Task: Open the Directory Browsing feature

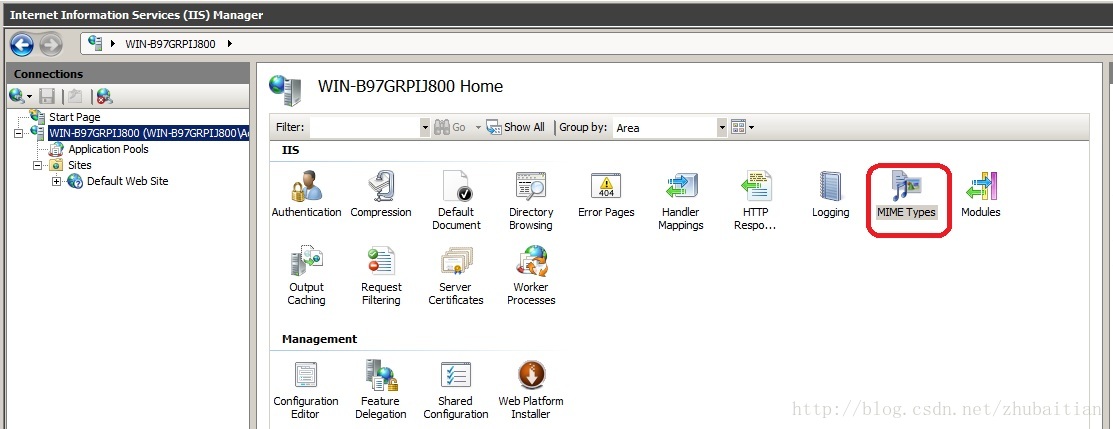Action: point(530,200)
